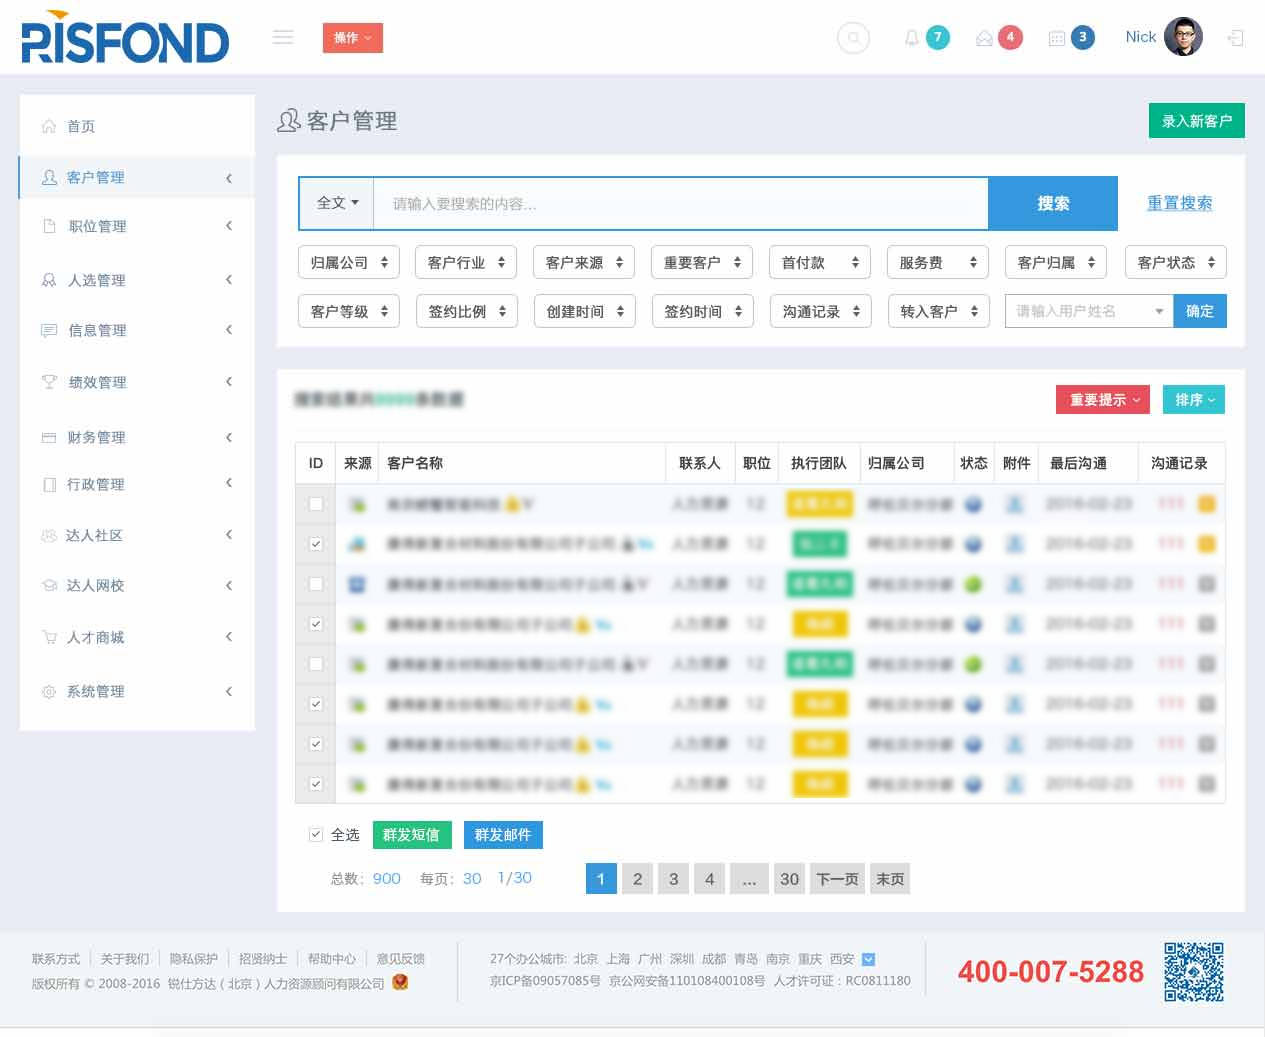Open the 排序 sort dropdown
1265x1037 pixels.
(x=1193, y=399)
